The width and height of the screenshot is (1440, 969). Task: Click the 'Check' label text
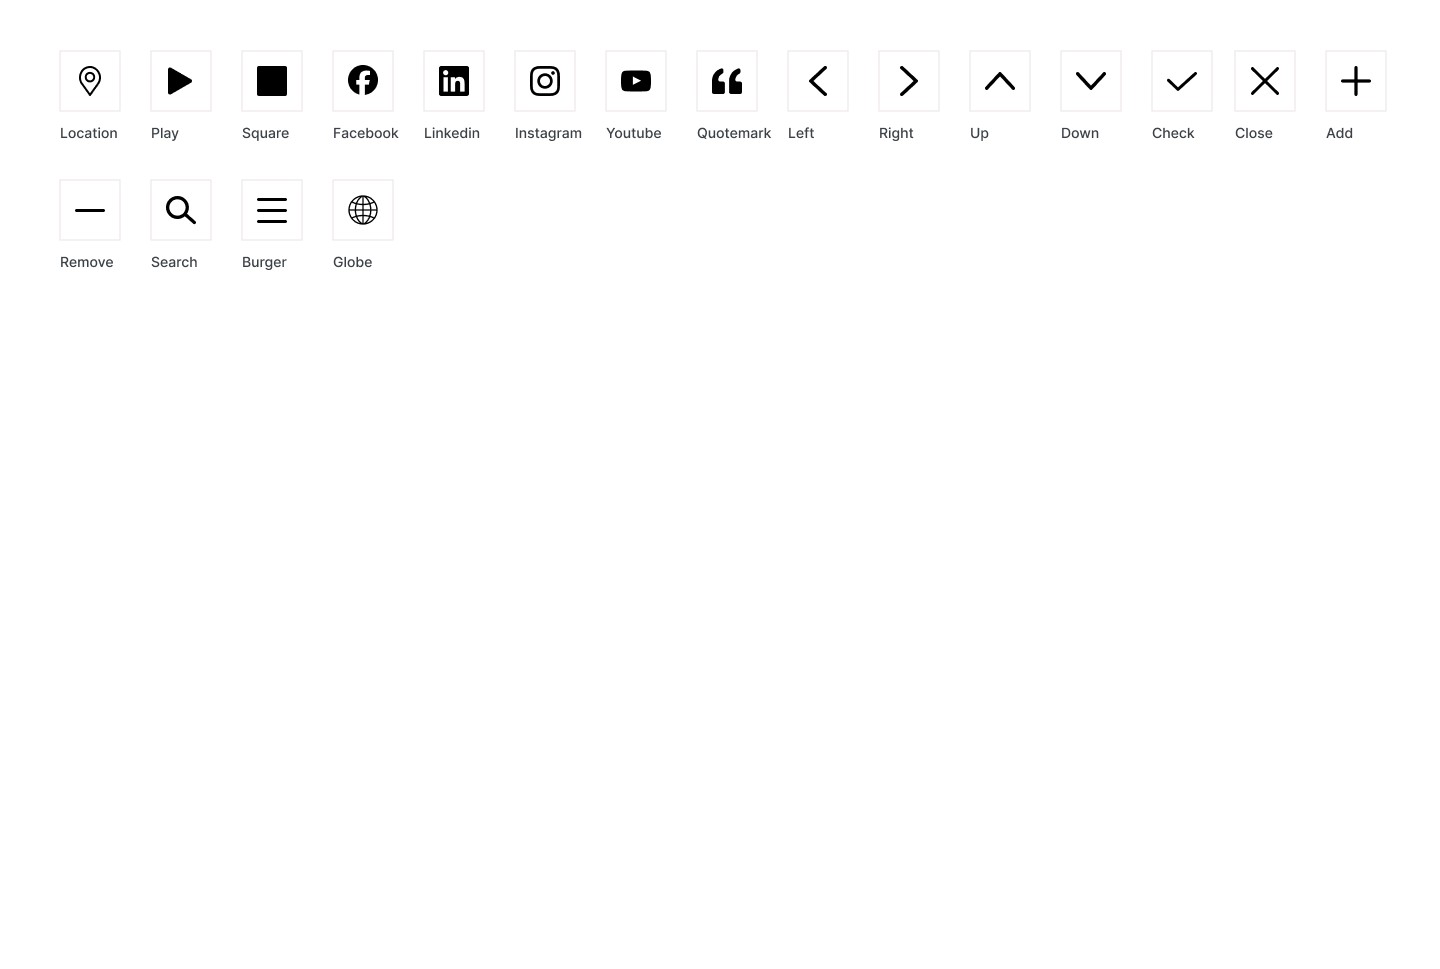click(1173, 133)
